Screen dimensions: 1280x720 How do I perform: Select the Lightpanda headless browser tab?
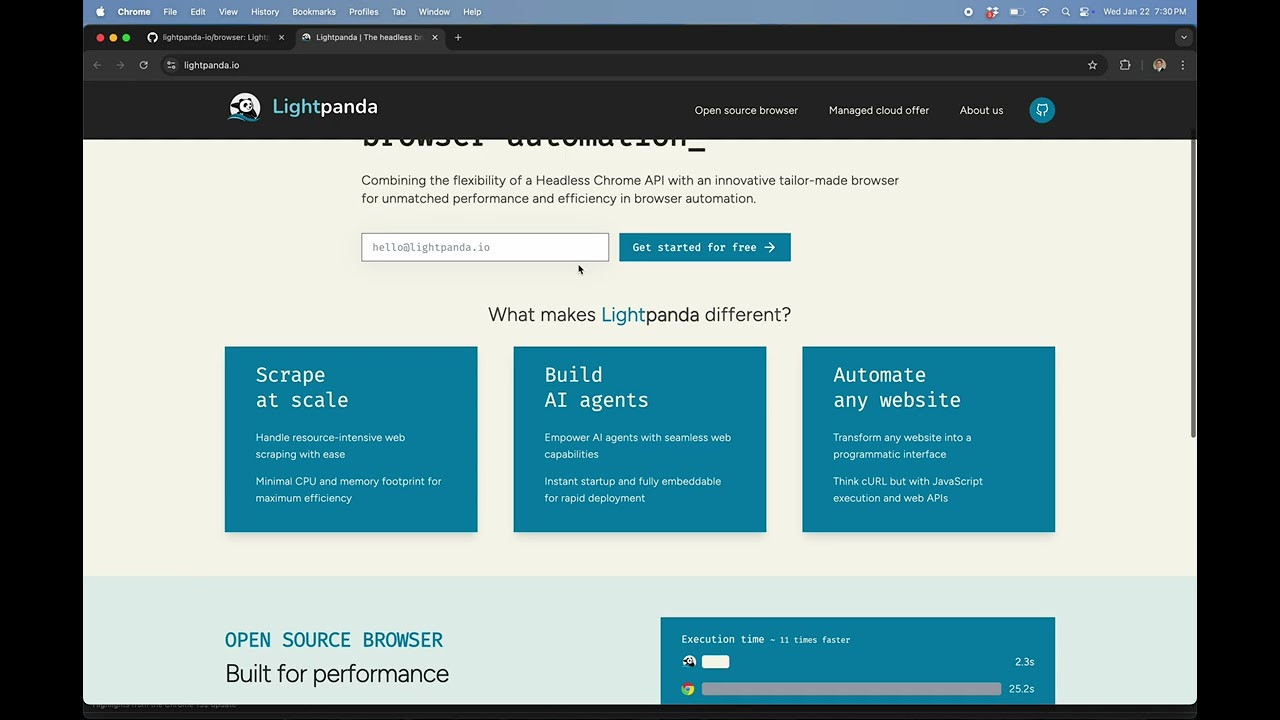pos(369,37)
